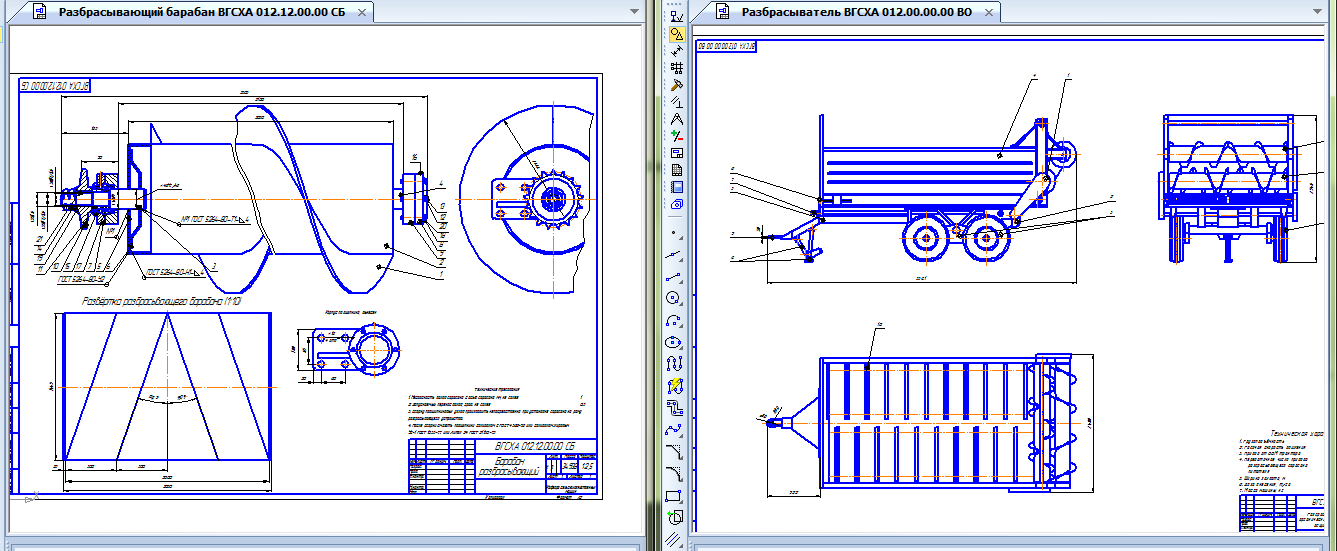Select the Chamfer tool
Viewport: 1337px width, 551px height.
(x=675, y=452)
